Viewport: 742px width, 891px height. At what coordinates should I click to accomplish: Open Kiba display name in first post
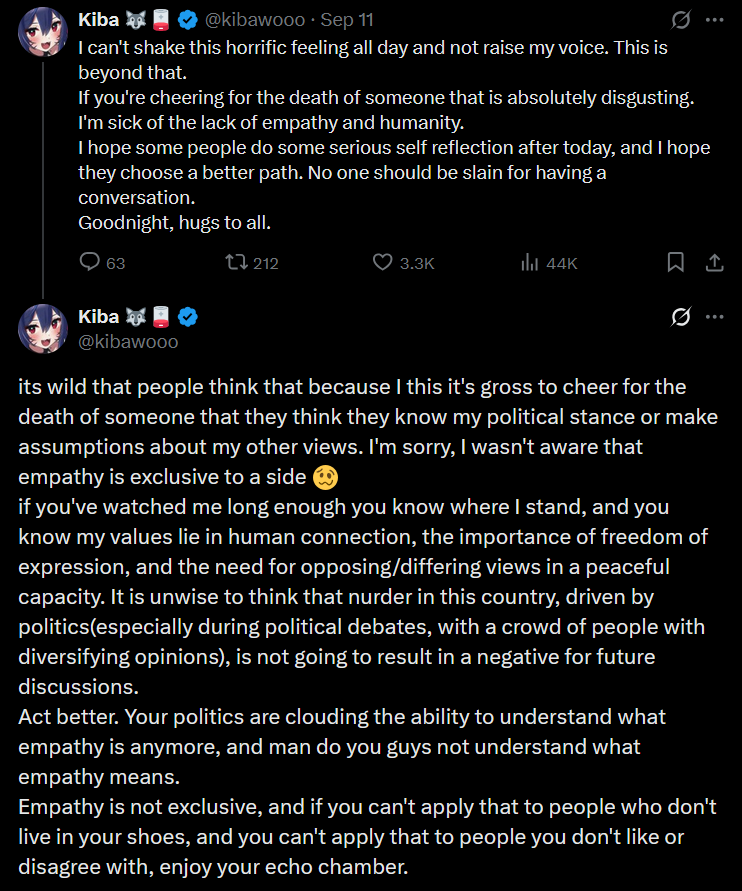[98, 19]
